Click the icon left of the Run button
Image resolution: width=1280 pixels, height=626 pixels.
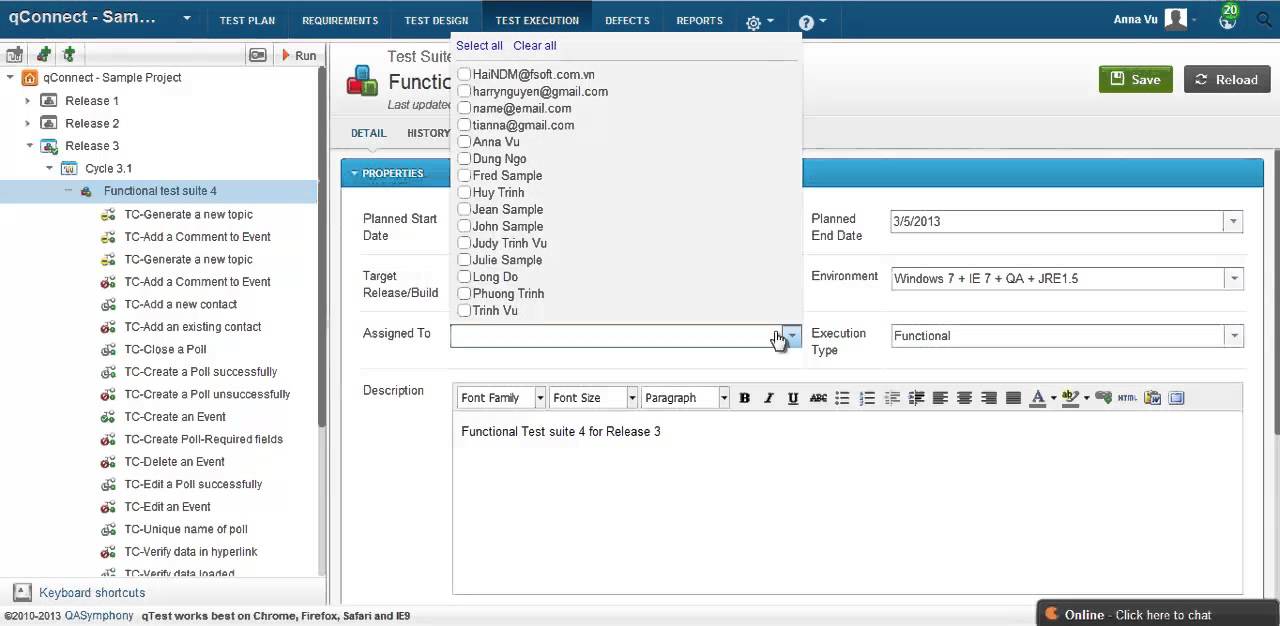click(258, 56)
